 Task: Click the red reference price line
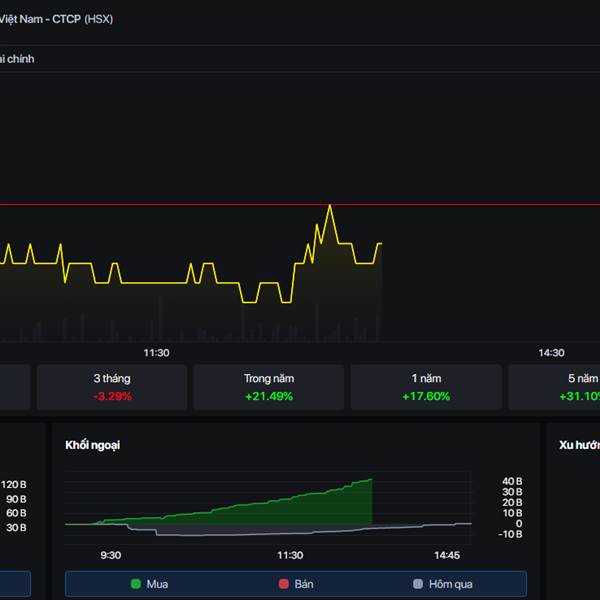click(150, 204)
